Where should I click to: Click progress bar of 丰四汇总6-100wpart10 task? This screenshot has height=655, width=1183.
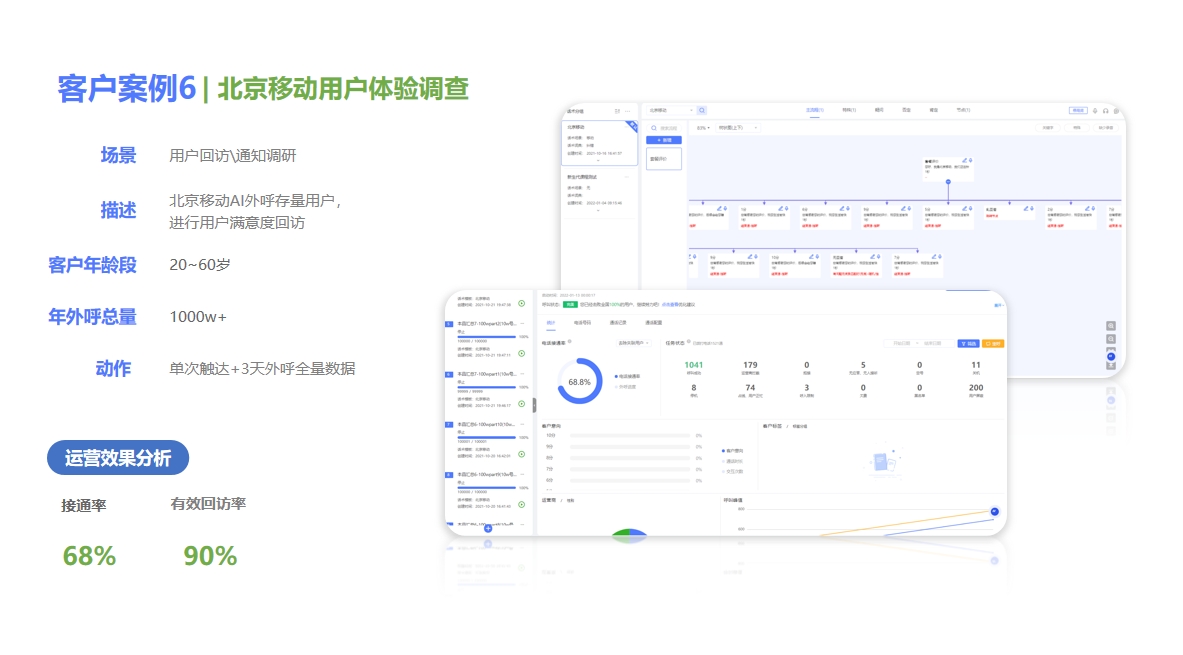(487, 437)
